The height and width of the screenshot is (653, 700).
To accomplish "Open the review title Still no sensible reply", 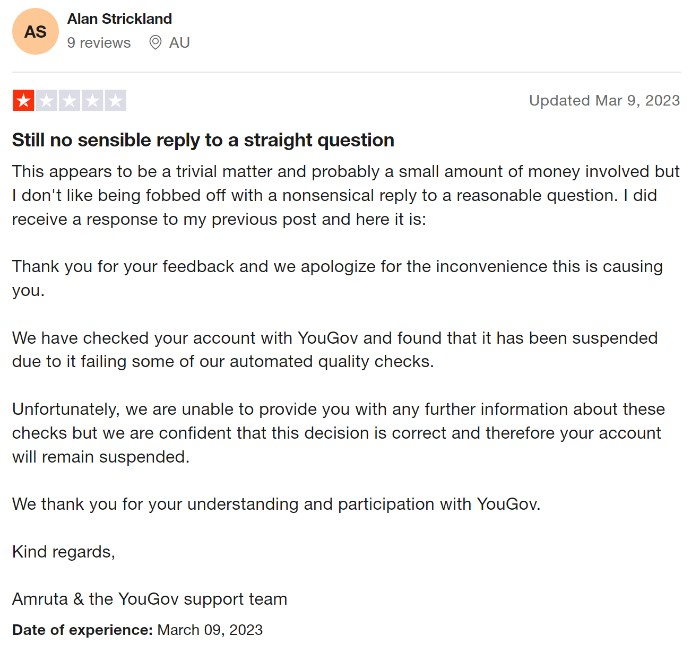I will click(203, 140).
